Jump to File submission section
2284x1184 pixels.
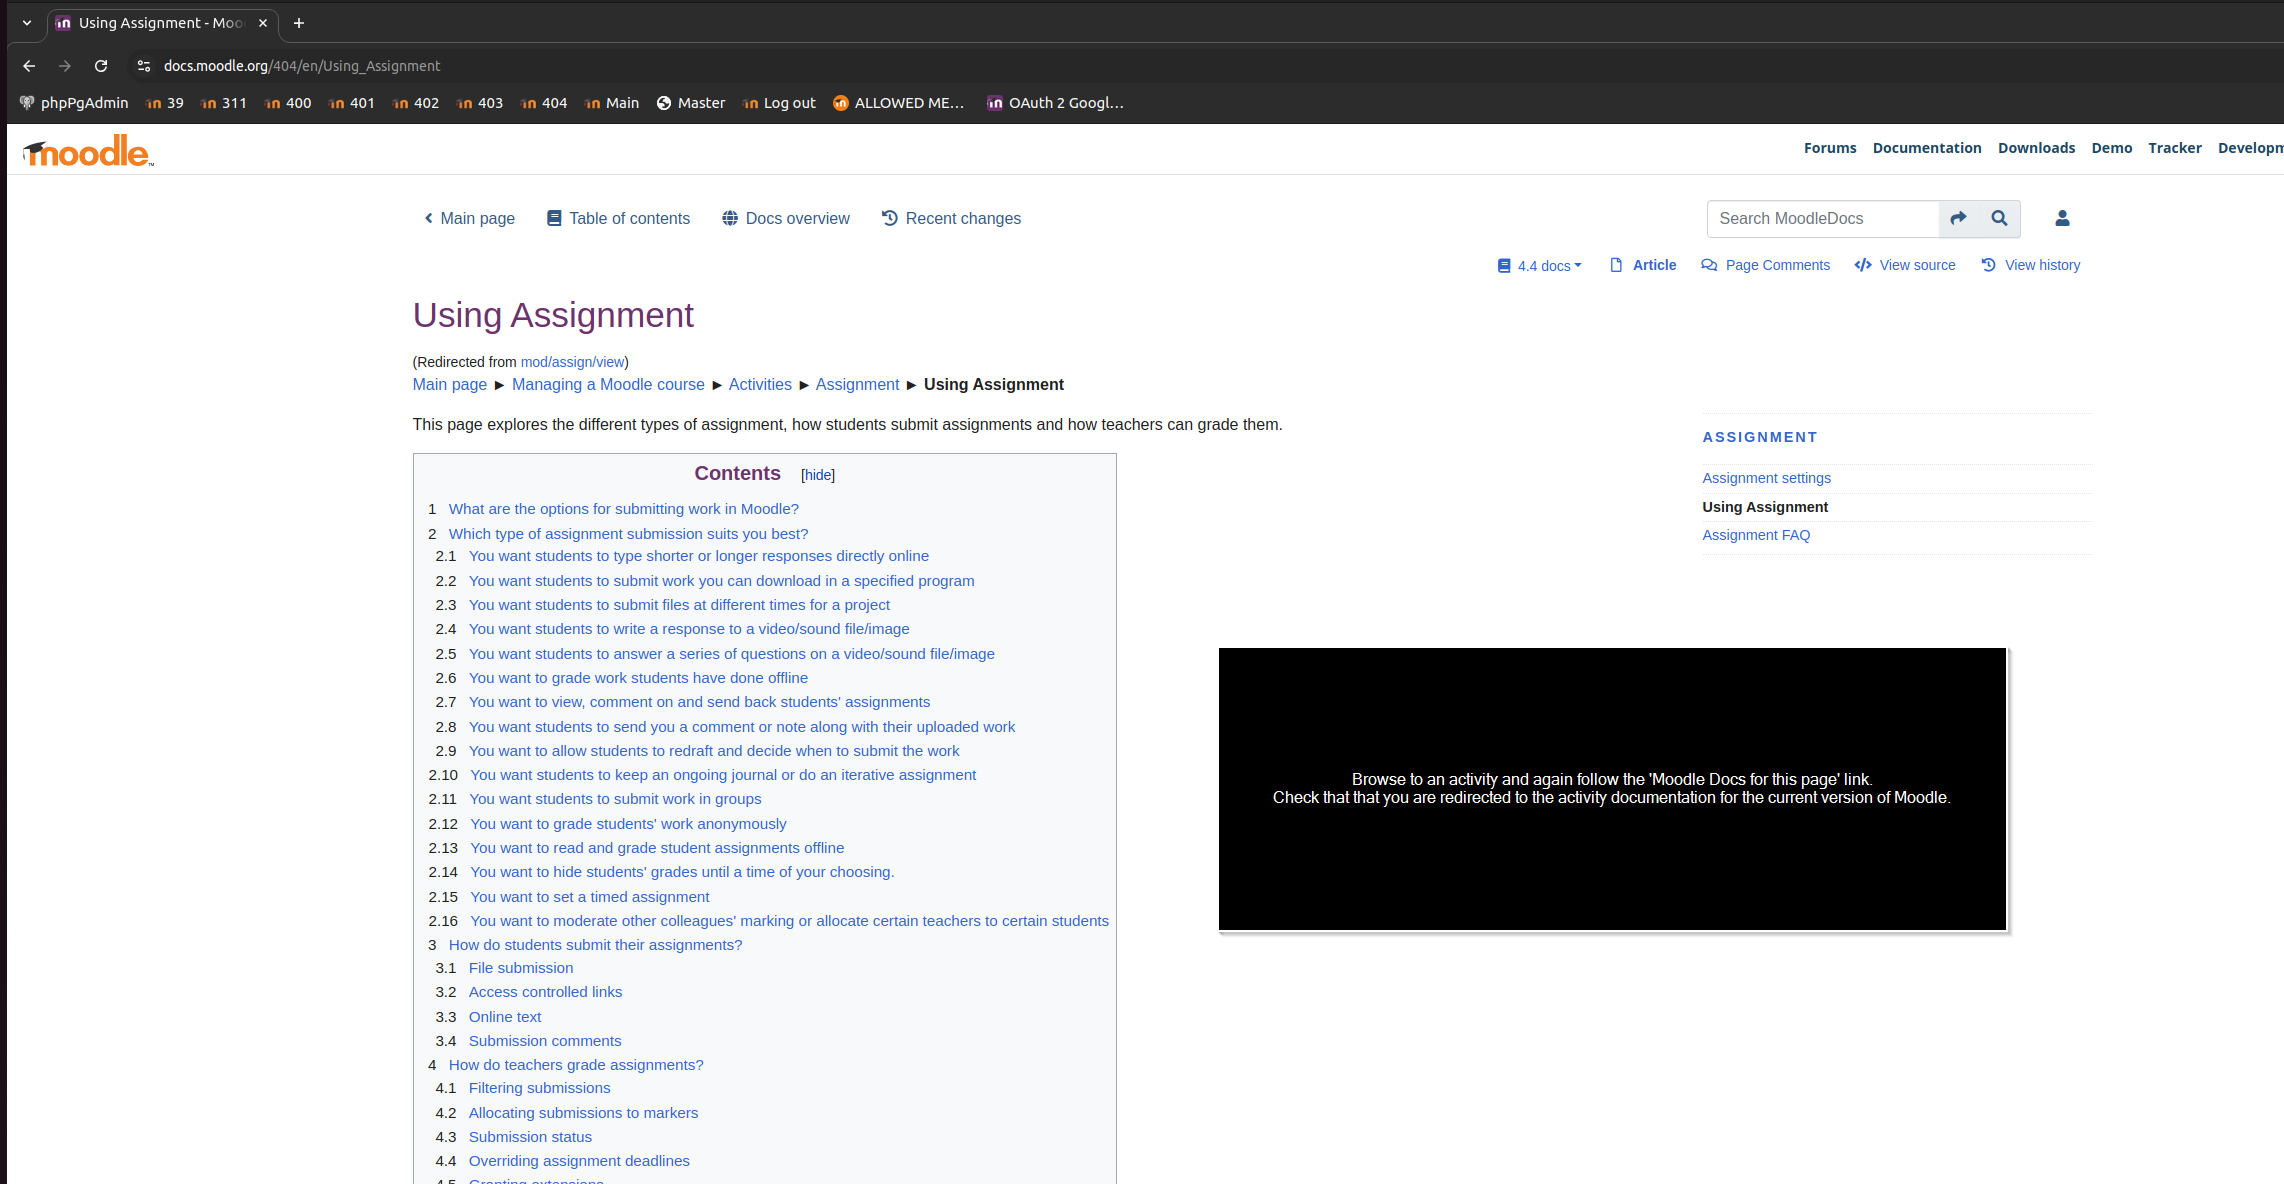tap(521, 968)
